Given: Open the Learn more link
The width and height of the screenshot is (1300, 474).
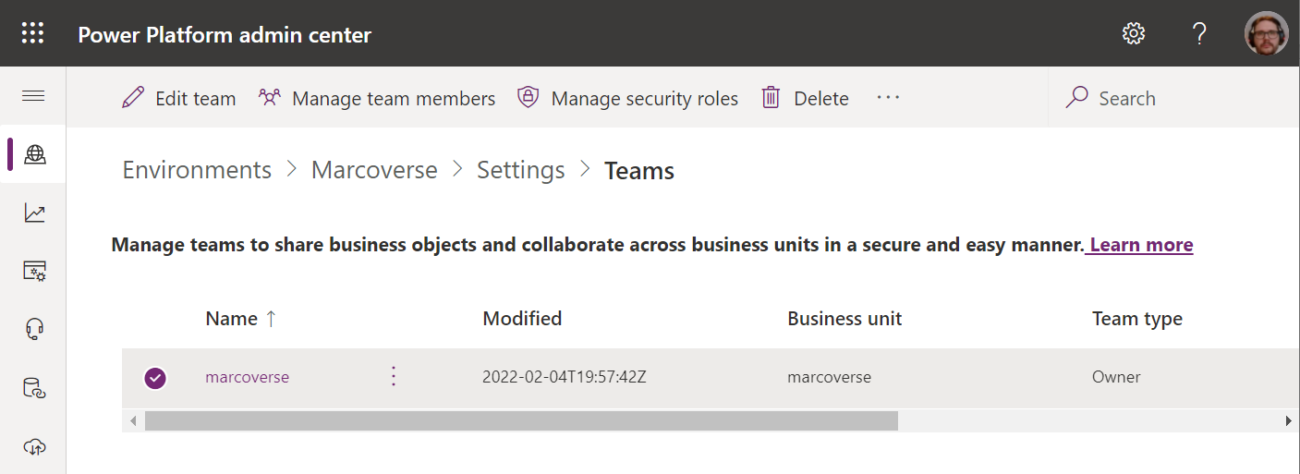Looking at the screenshot, I should coord(1141,245).
